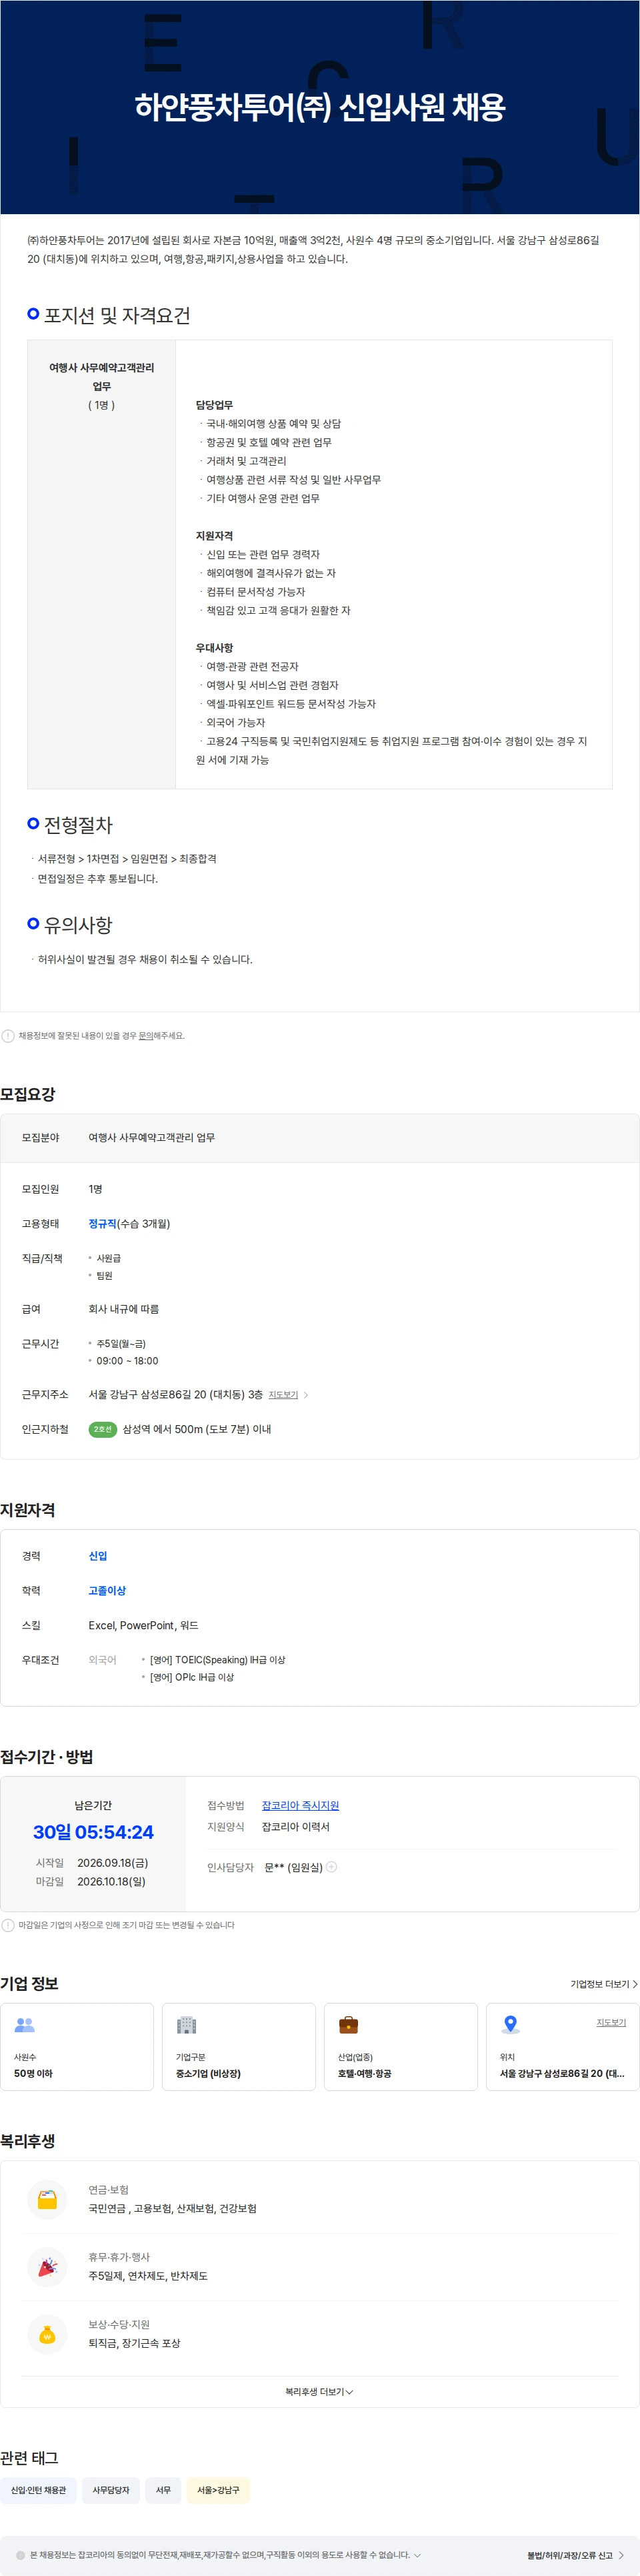The height and width of the screenshot is (2576, 640).
Task: Click Excel, PowerPoint, 워드 skills text
Action: (143, 1626)
